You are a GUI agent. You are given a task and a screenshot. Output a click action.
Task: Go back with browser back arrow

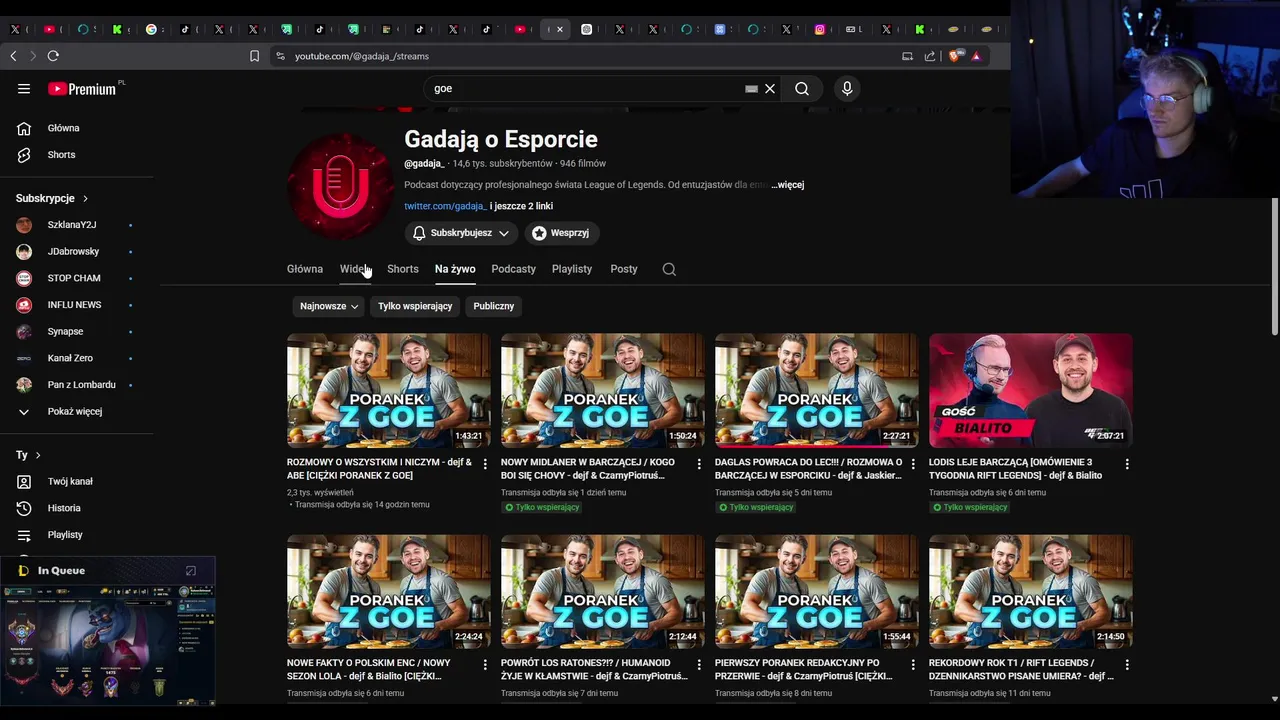(13, 56)
